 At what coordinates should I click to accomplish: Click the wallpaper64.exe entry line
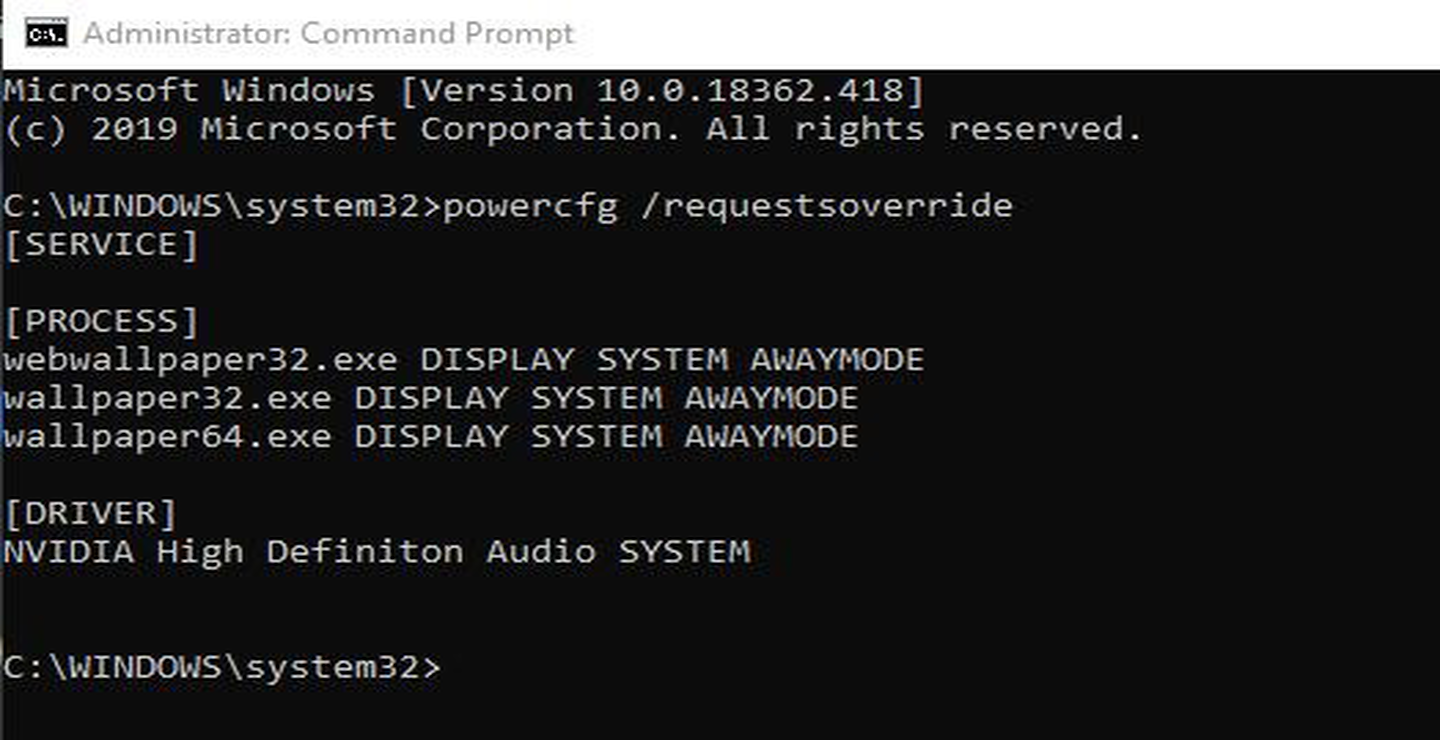(431, 437)
